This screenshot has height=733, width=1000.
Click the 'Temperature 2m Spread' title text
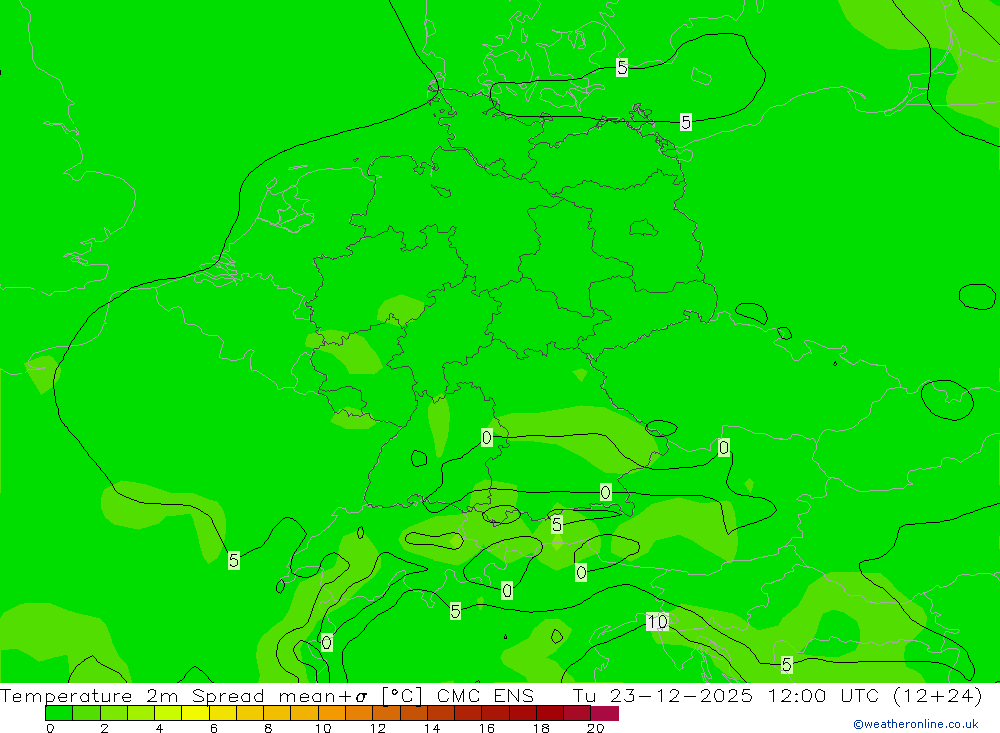pyautogui.click(x=132, y=695)
